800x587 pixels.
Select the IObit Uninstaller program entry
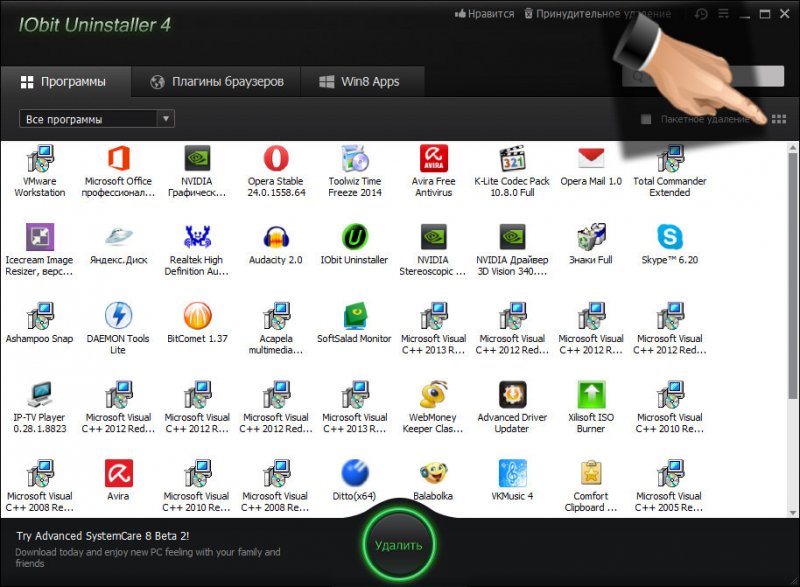pos(355,245)
